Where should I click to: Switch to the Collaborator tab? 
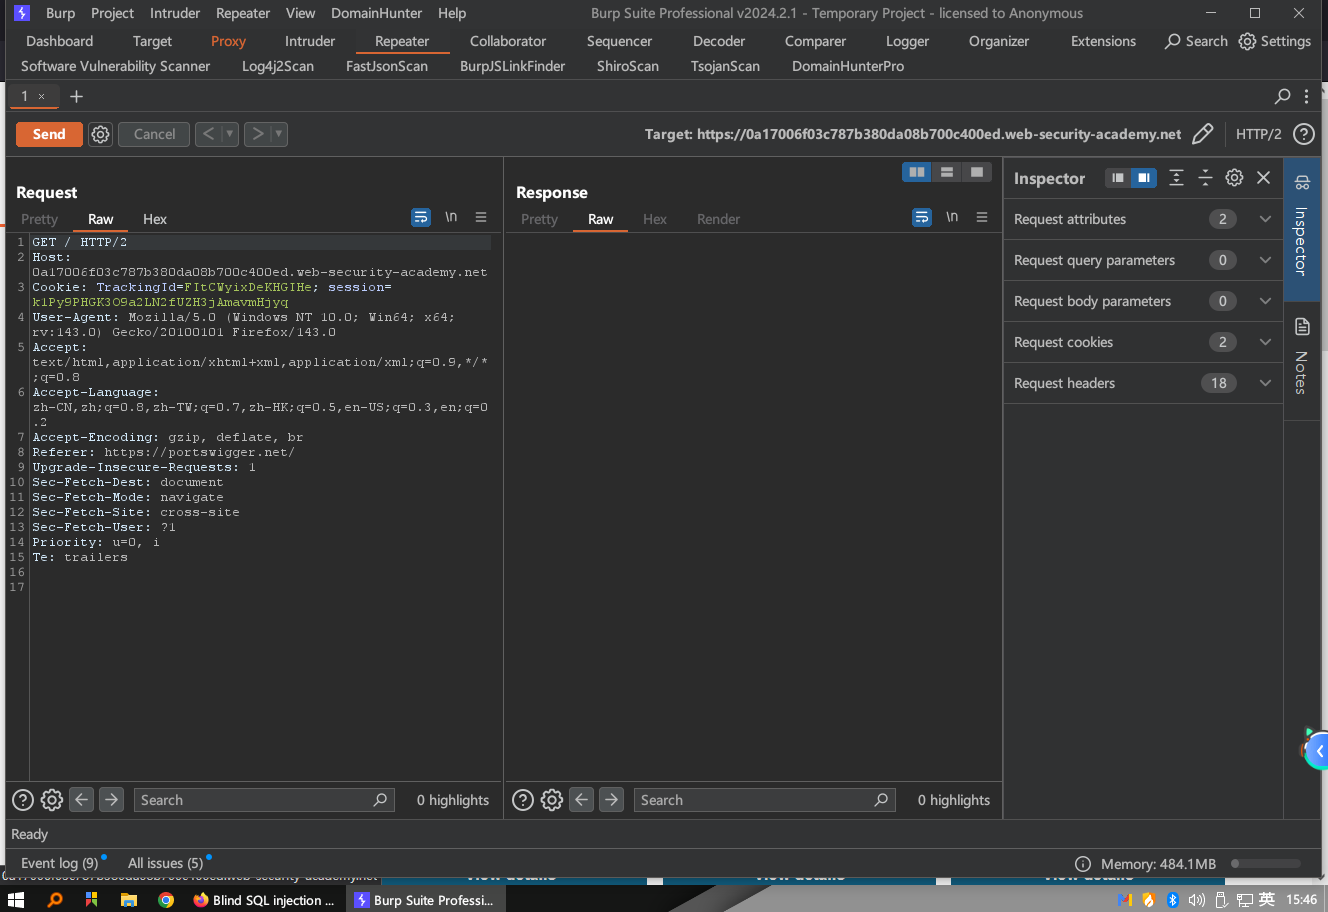click(x=508, y=41)
